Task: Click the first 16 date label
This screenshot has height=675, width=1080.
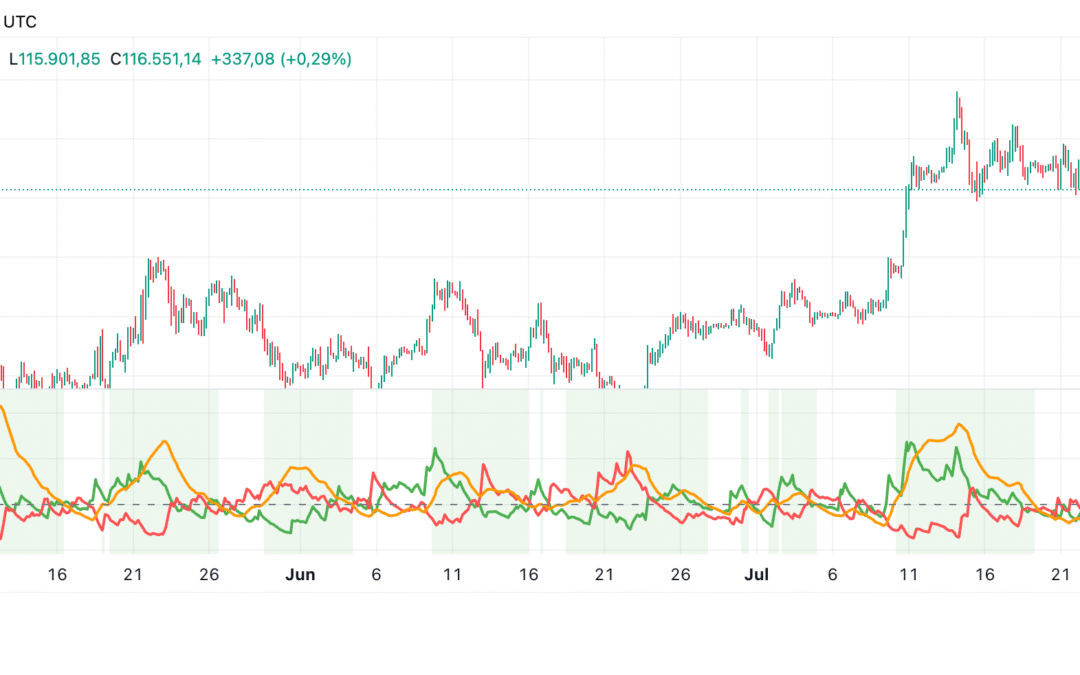Action: pos(57,575)
